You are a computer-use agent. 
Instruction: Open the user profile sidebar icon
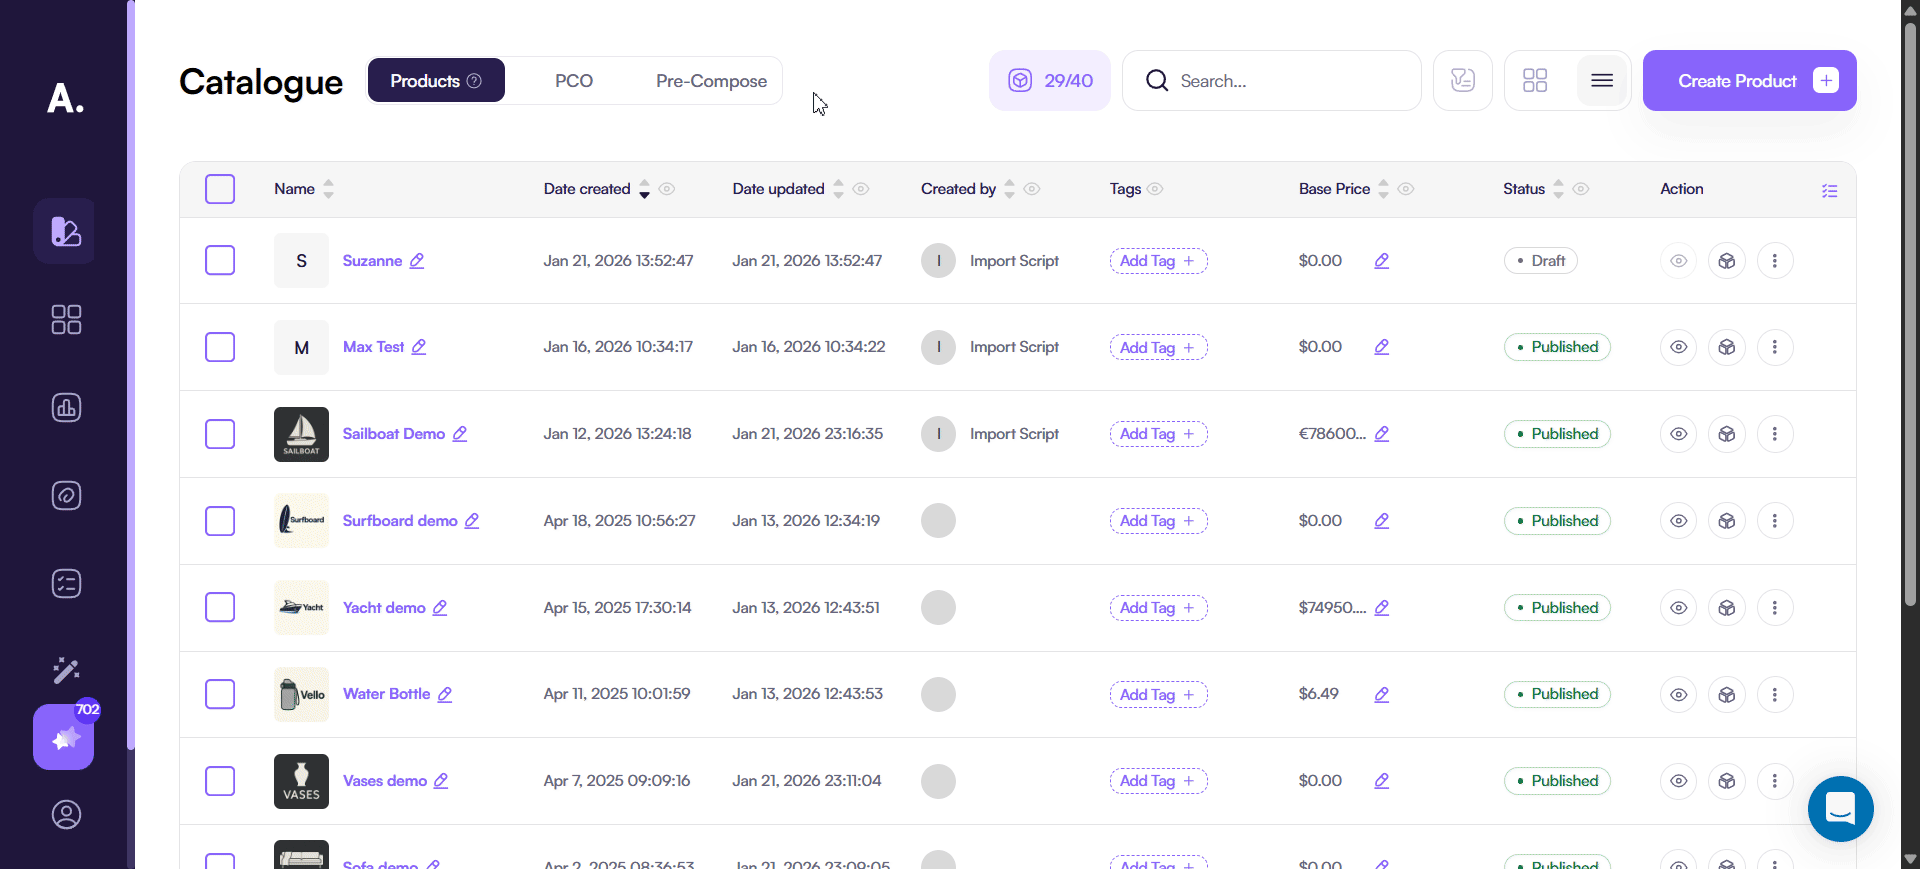click(x=66, y=815)
